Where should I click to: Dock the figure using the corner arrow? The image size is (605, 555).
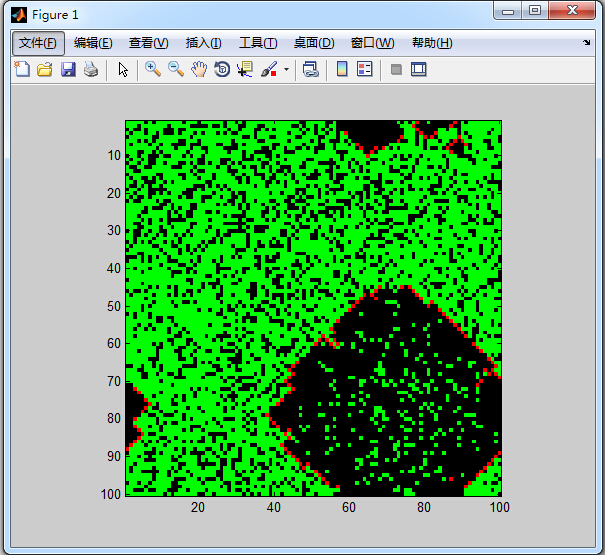(586, 42)
